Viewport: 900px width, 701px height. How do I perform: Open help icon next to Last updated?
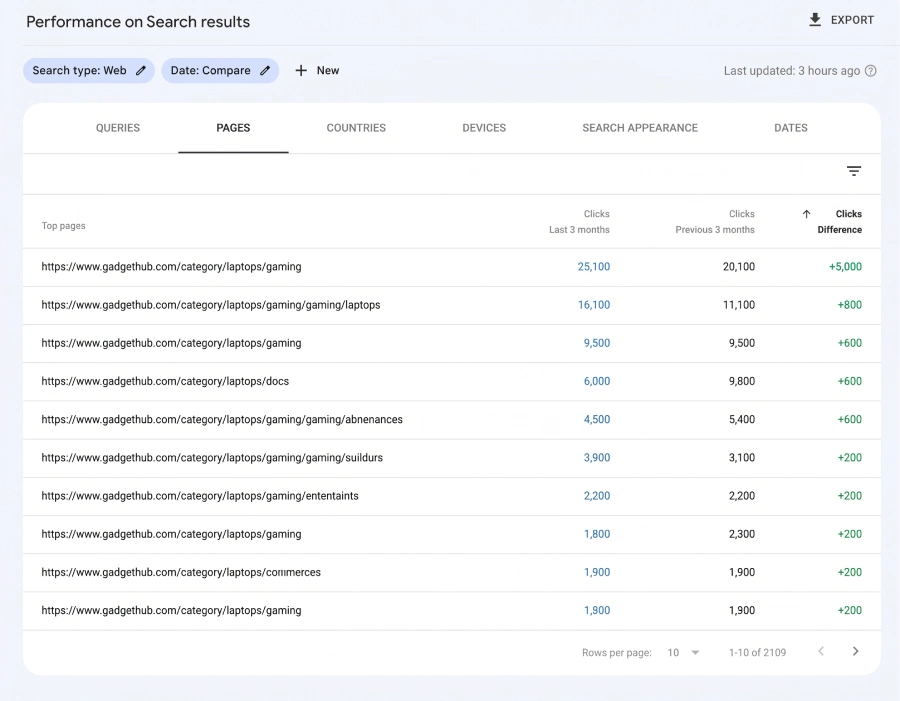coord(871,71)
